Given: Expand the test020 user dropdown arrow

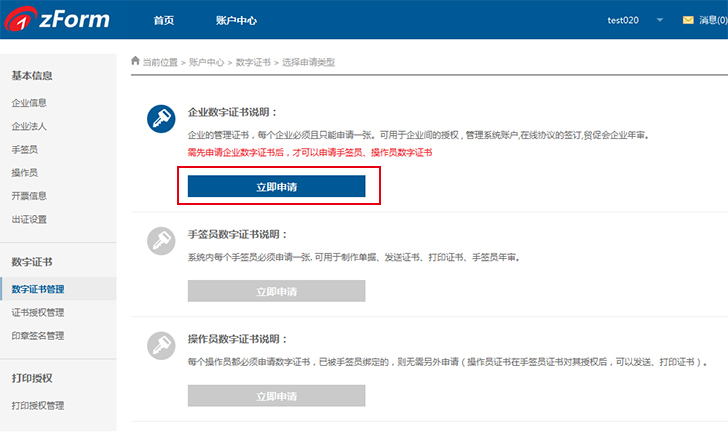Looking at the screenshot, I should tap(660, 20).
